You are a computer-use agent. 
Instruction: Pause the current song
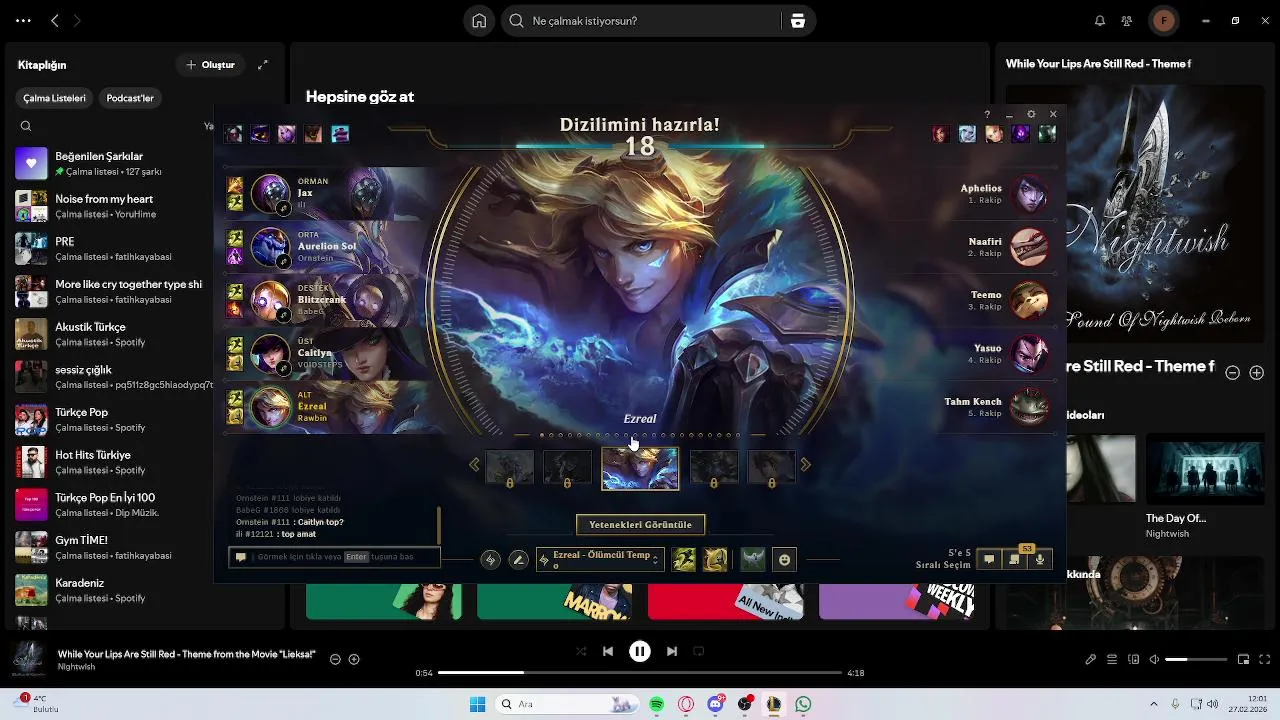tap(640, 651)
